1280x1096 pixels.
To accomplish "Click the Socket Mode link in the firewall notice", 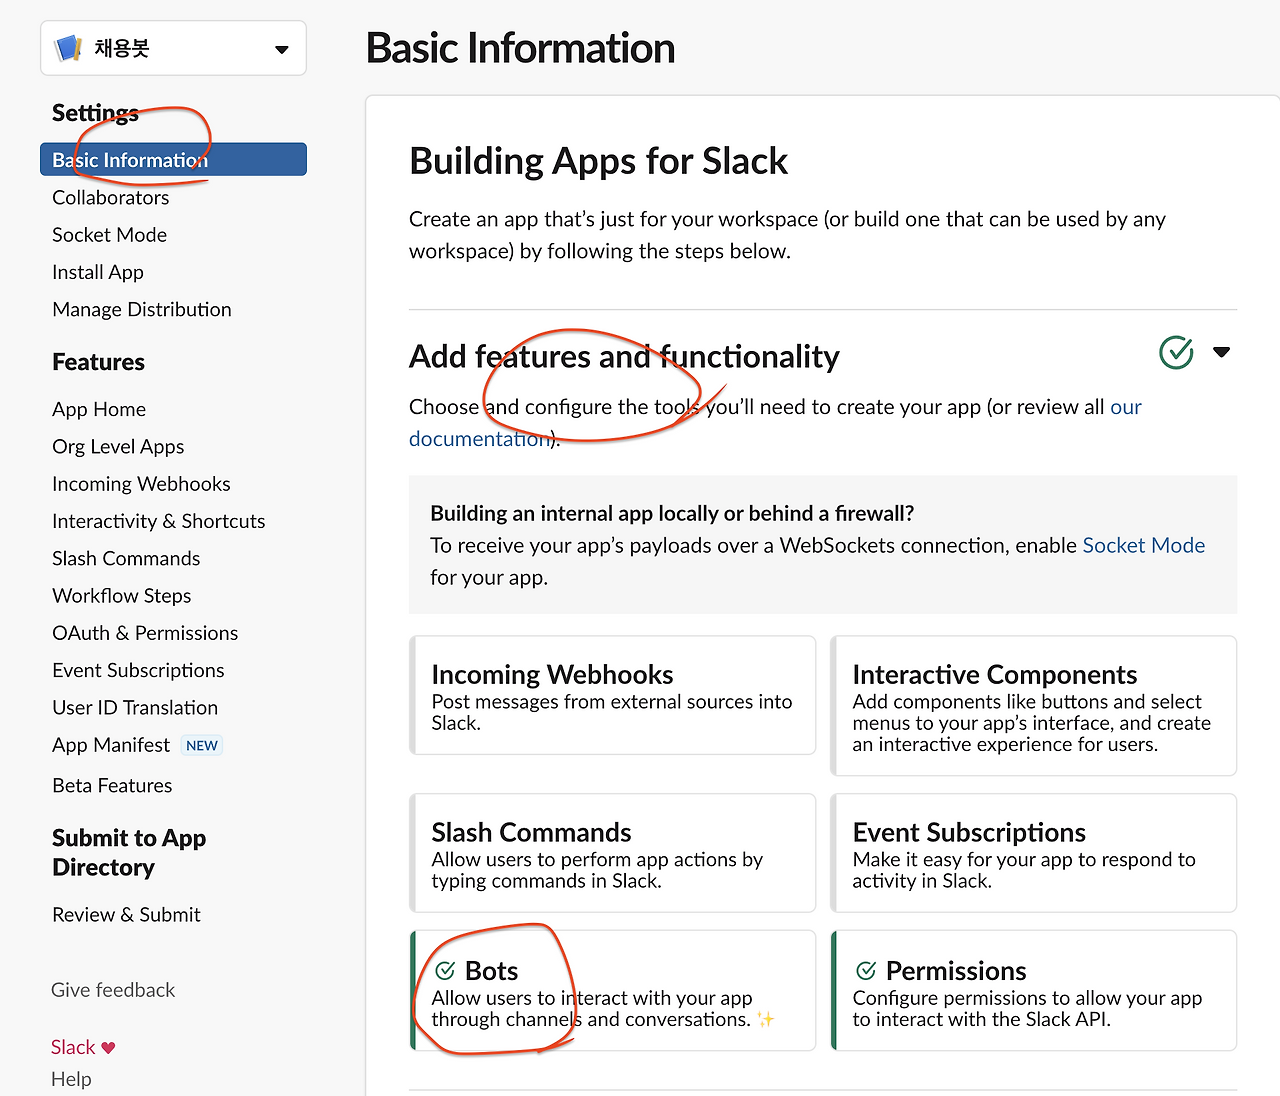I will (x=1143, y=545).
